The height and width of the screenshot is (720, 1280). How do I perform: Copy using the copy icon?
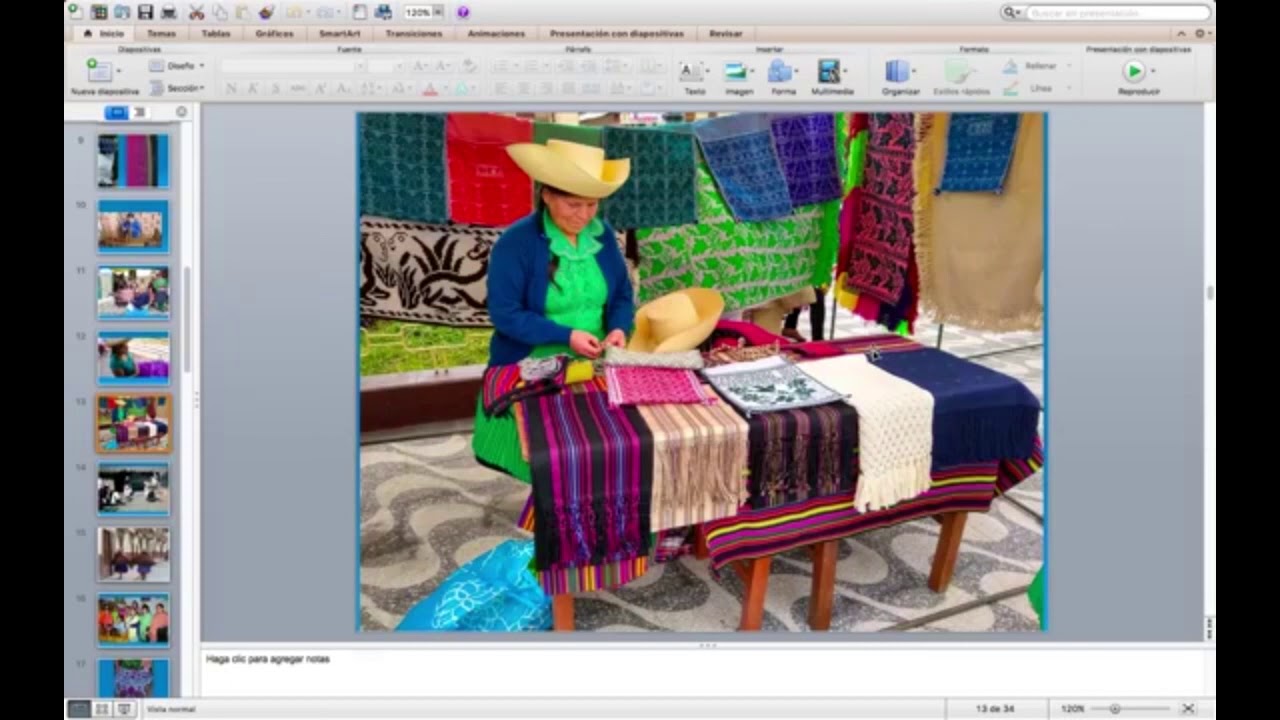click(x=219, y=12)
